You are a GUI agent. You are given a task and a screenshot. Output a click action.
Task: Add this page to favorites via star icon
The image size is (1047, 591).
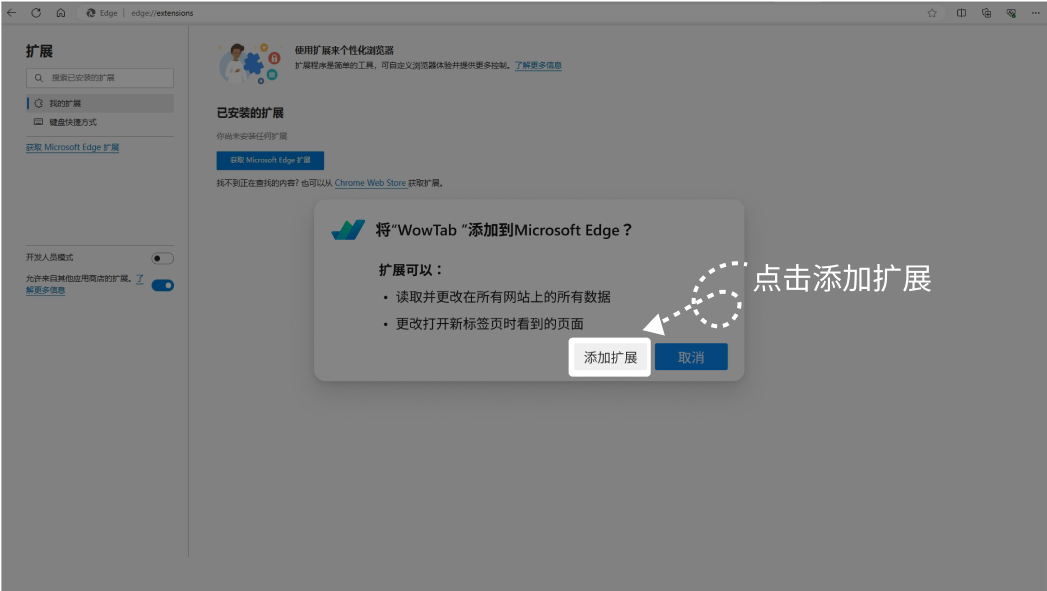[x=932, y=13]
